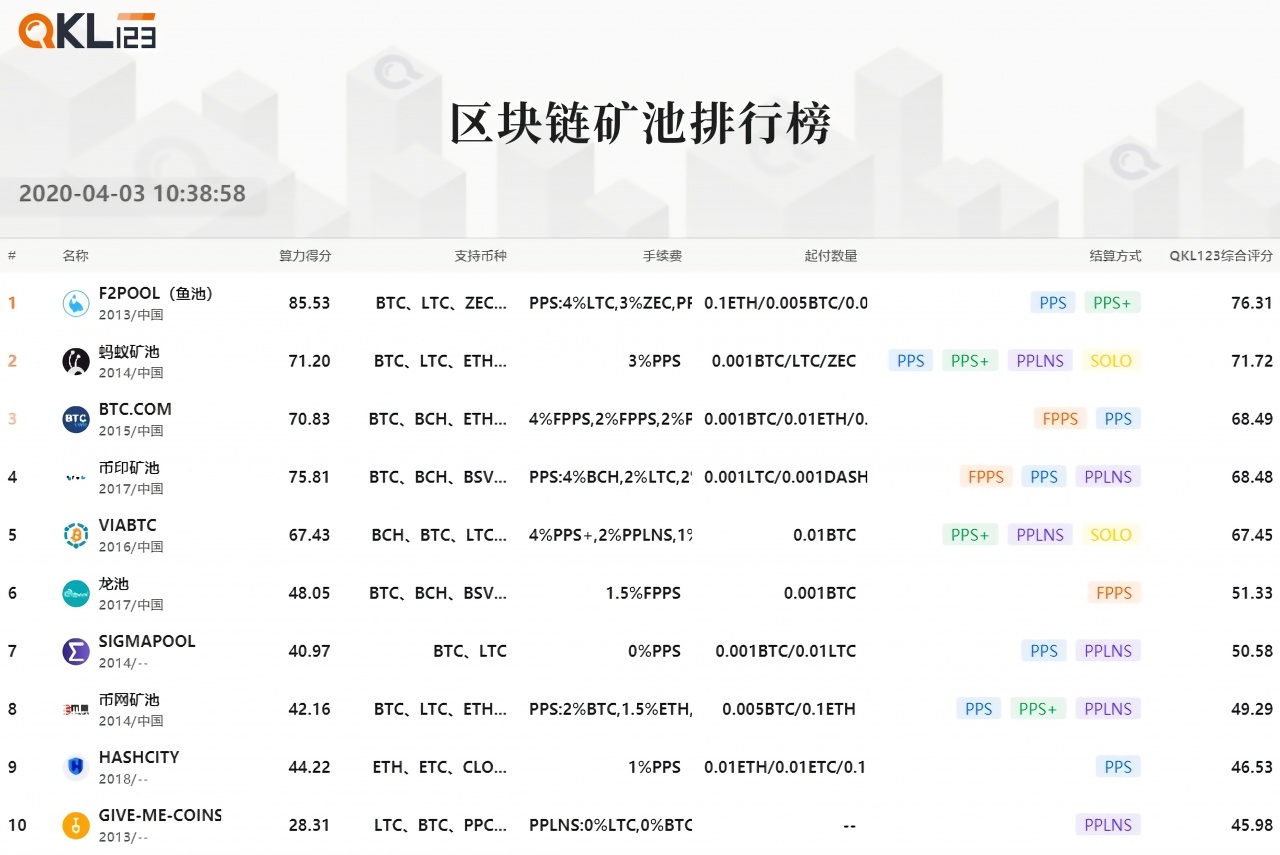Click the 起付数量 column header
This screenshot has width=1280, height=855.
(x=831, y=256)
